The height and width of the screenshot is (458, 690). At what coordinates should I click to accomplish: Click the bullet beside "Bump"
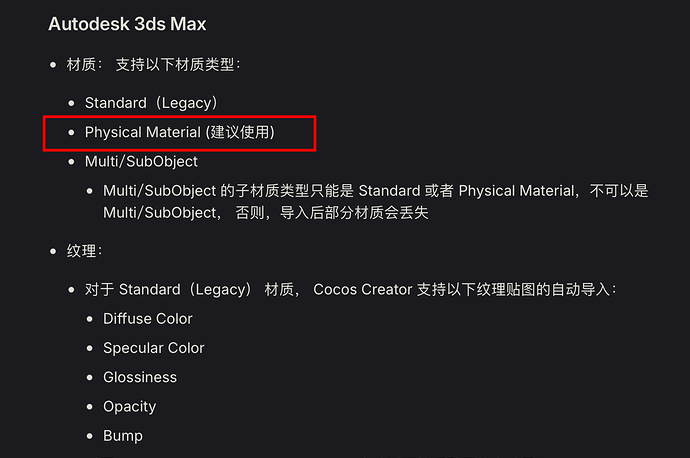(89, 436)
